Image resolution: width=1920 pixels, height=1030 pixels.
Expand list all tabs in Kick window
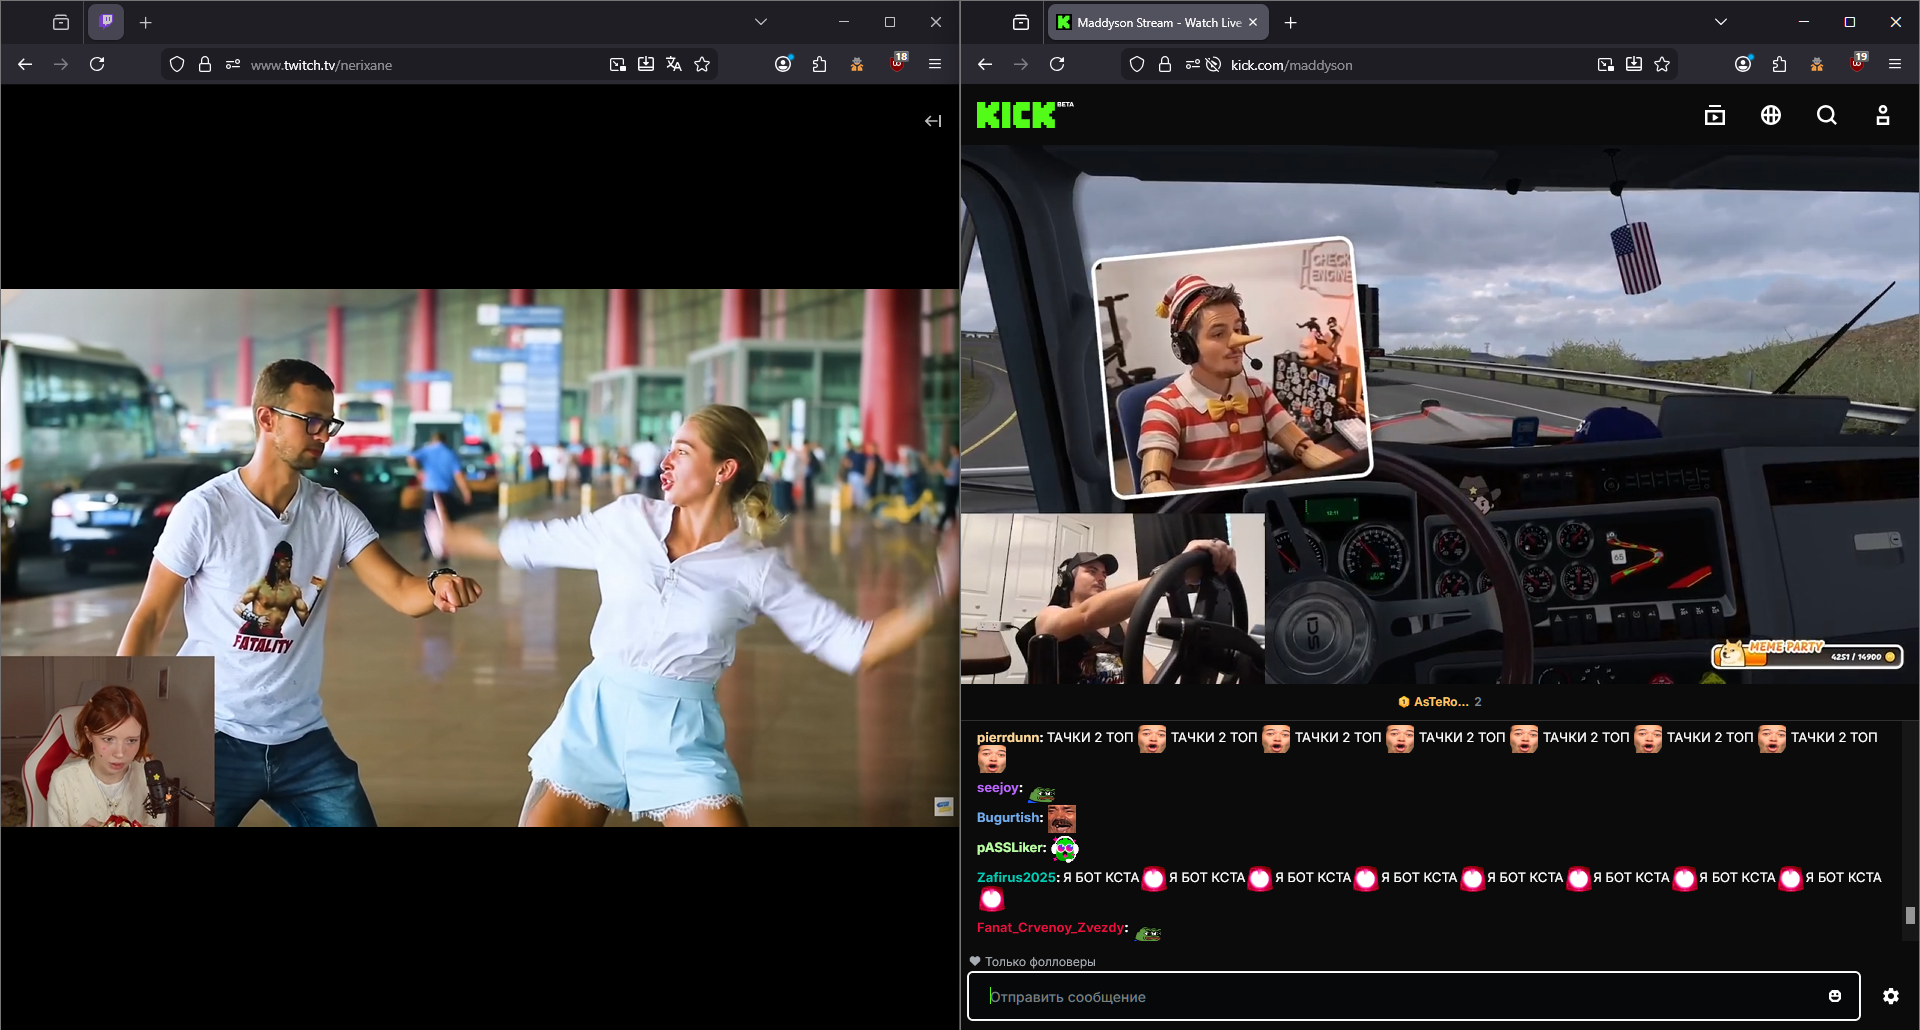pos(1720,22)
